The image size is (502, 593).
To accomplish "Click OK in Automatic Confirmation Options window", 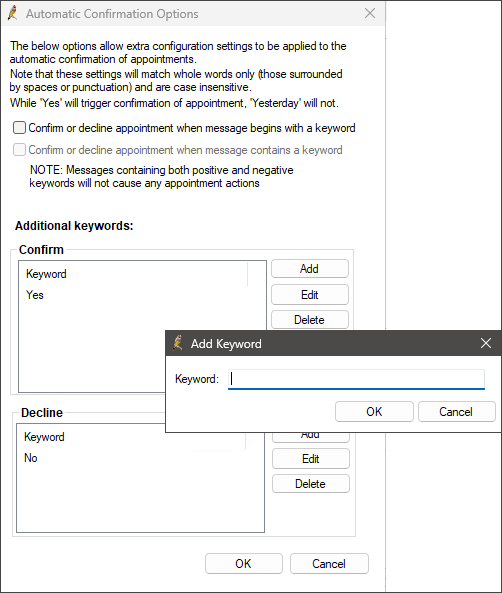I will [243, 564].
